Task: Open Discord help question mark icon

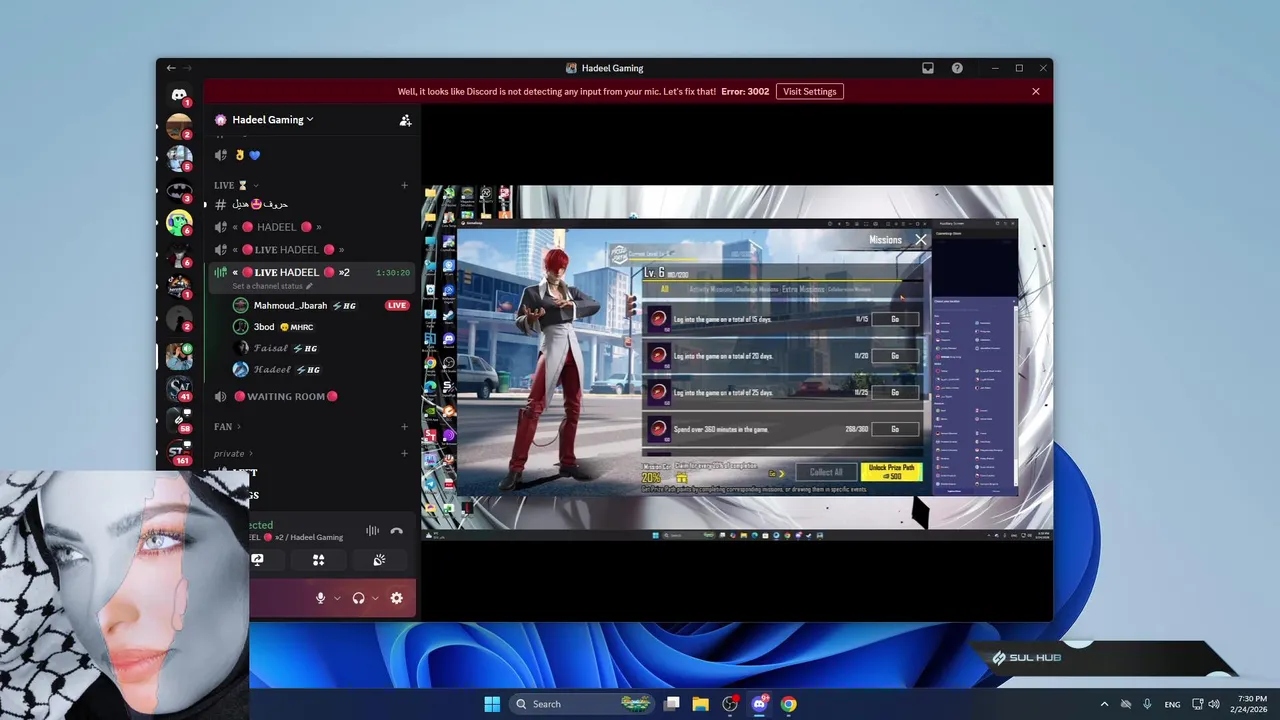Action: click(957, 68)
